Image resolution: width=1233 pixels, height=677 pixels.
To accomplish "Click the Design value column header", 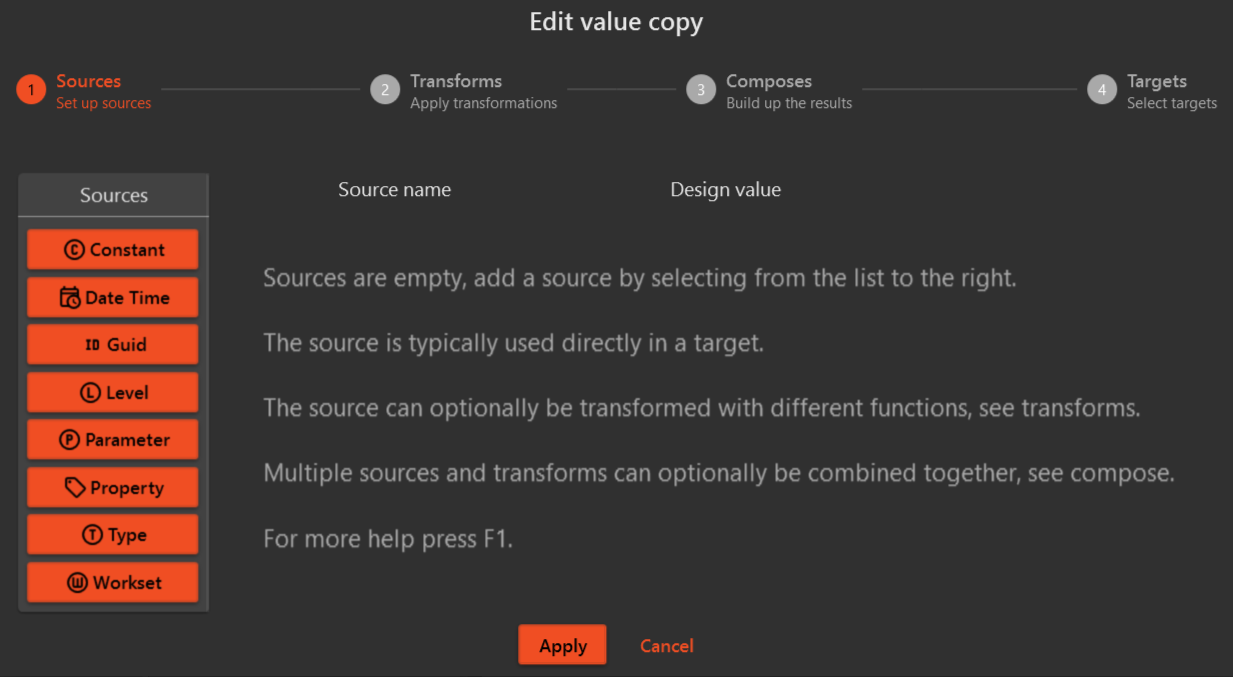I will [x=725, y=189].
